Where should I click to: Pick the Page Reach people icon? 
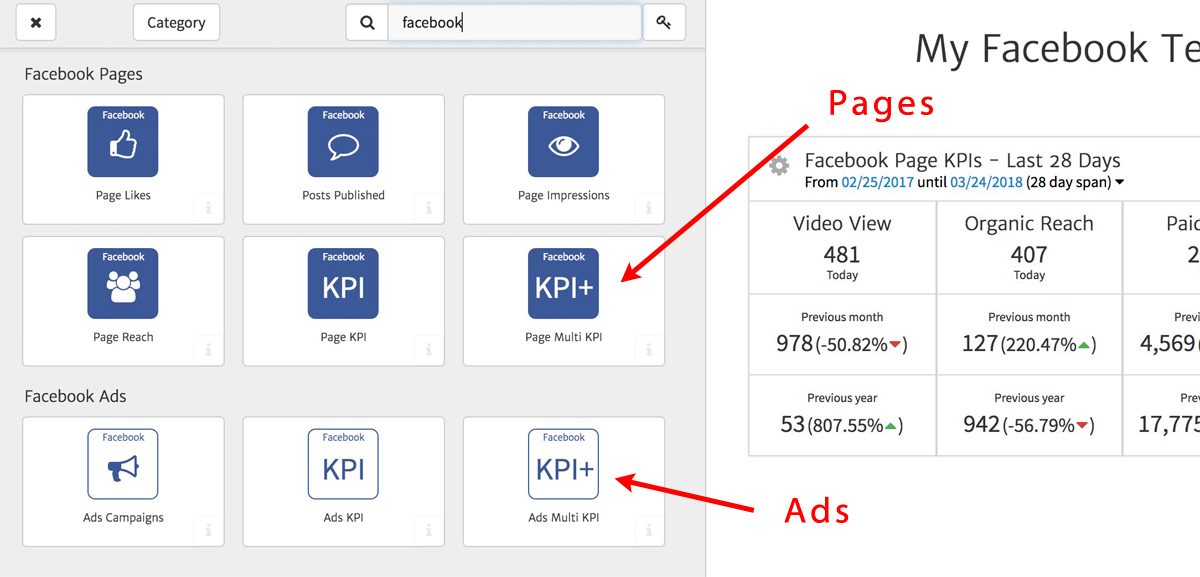(123, 284)
